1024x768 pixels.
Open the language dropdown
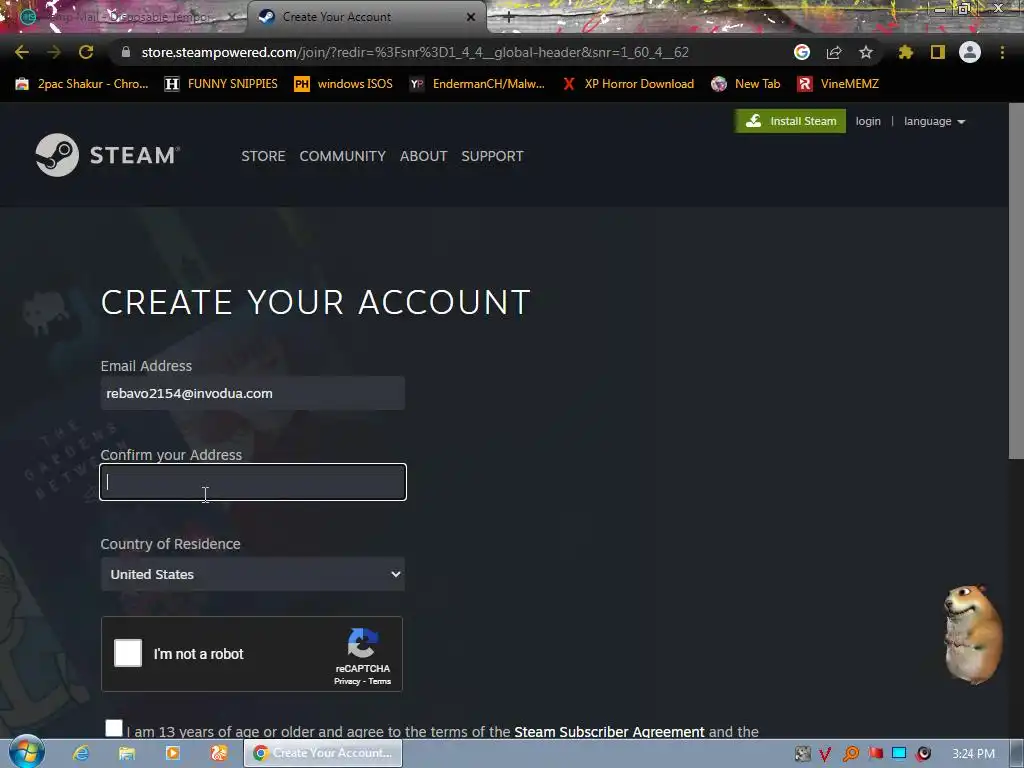tap(935, 121)
